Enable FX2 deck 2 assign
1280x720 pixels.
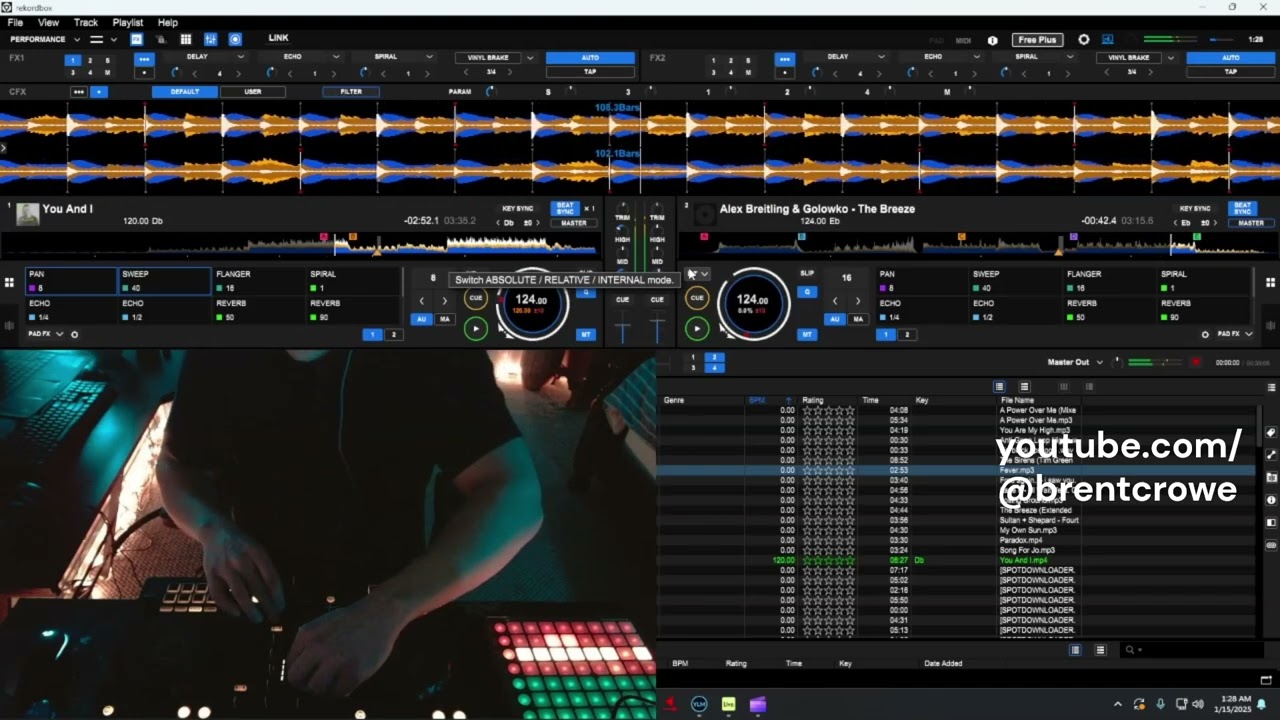pos(730,60)
